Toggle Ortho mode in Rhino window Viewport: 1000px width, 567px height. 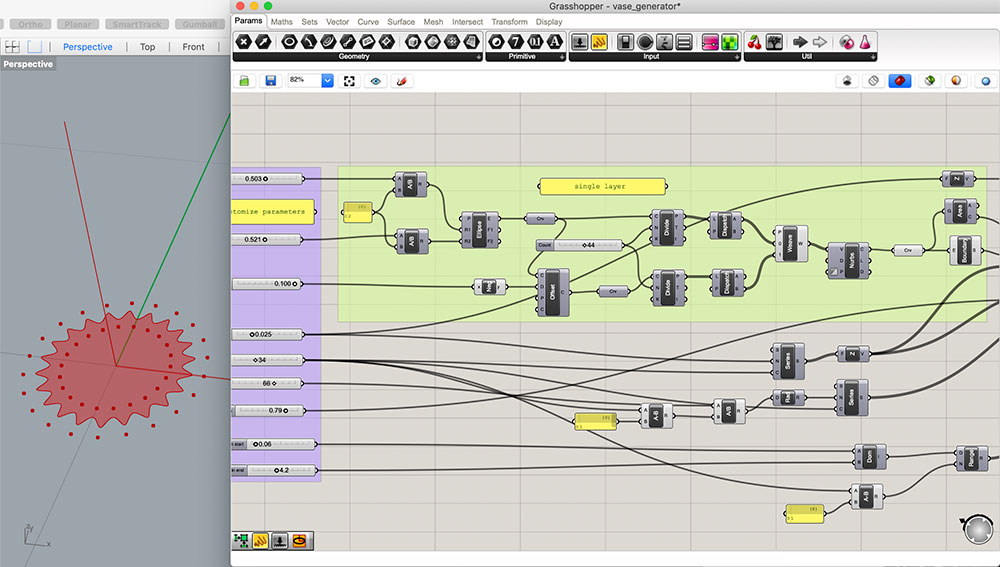pos(30,24)
